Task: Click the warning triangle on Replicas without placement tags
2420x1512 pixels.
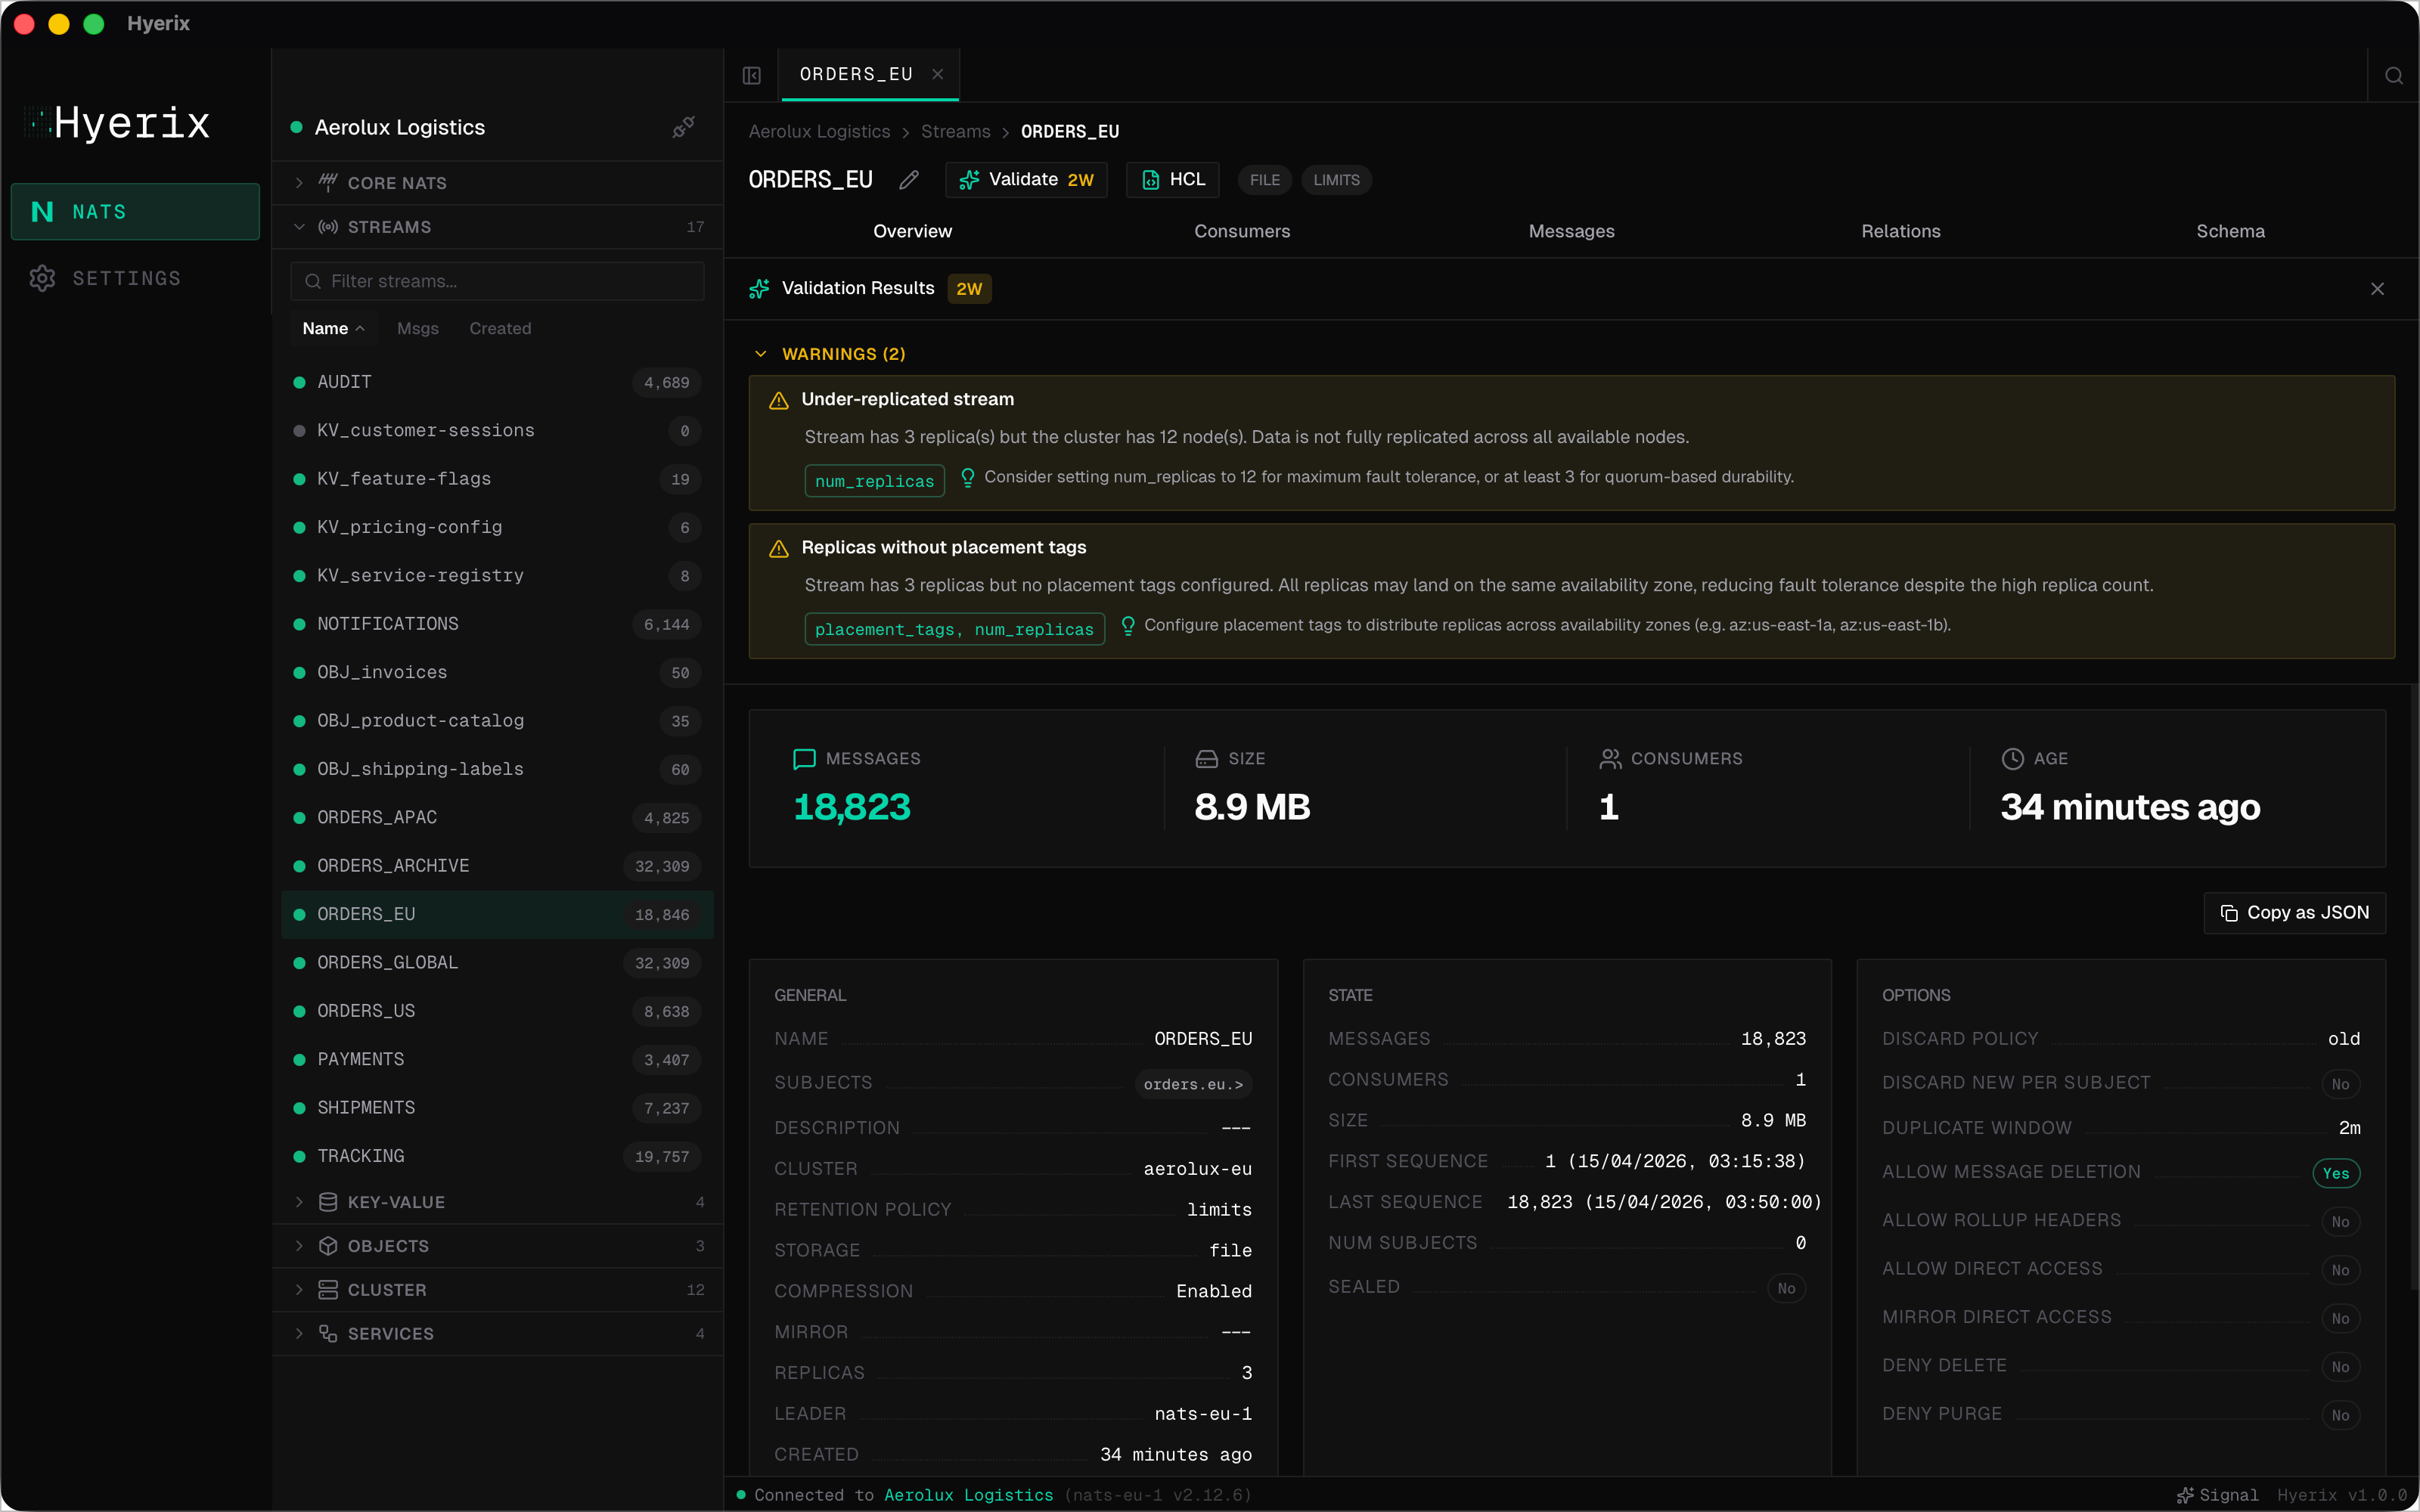Action: (x=779, y=548)
